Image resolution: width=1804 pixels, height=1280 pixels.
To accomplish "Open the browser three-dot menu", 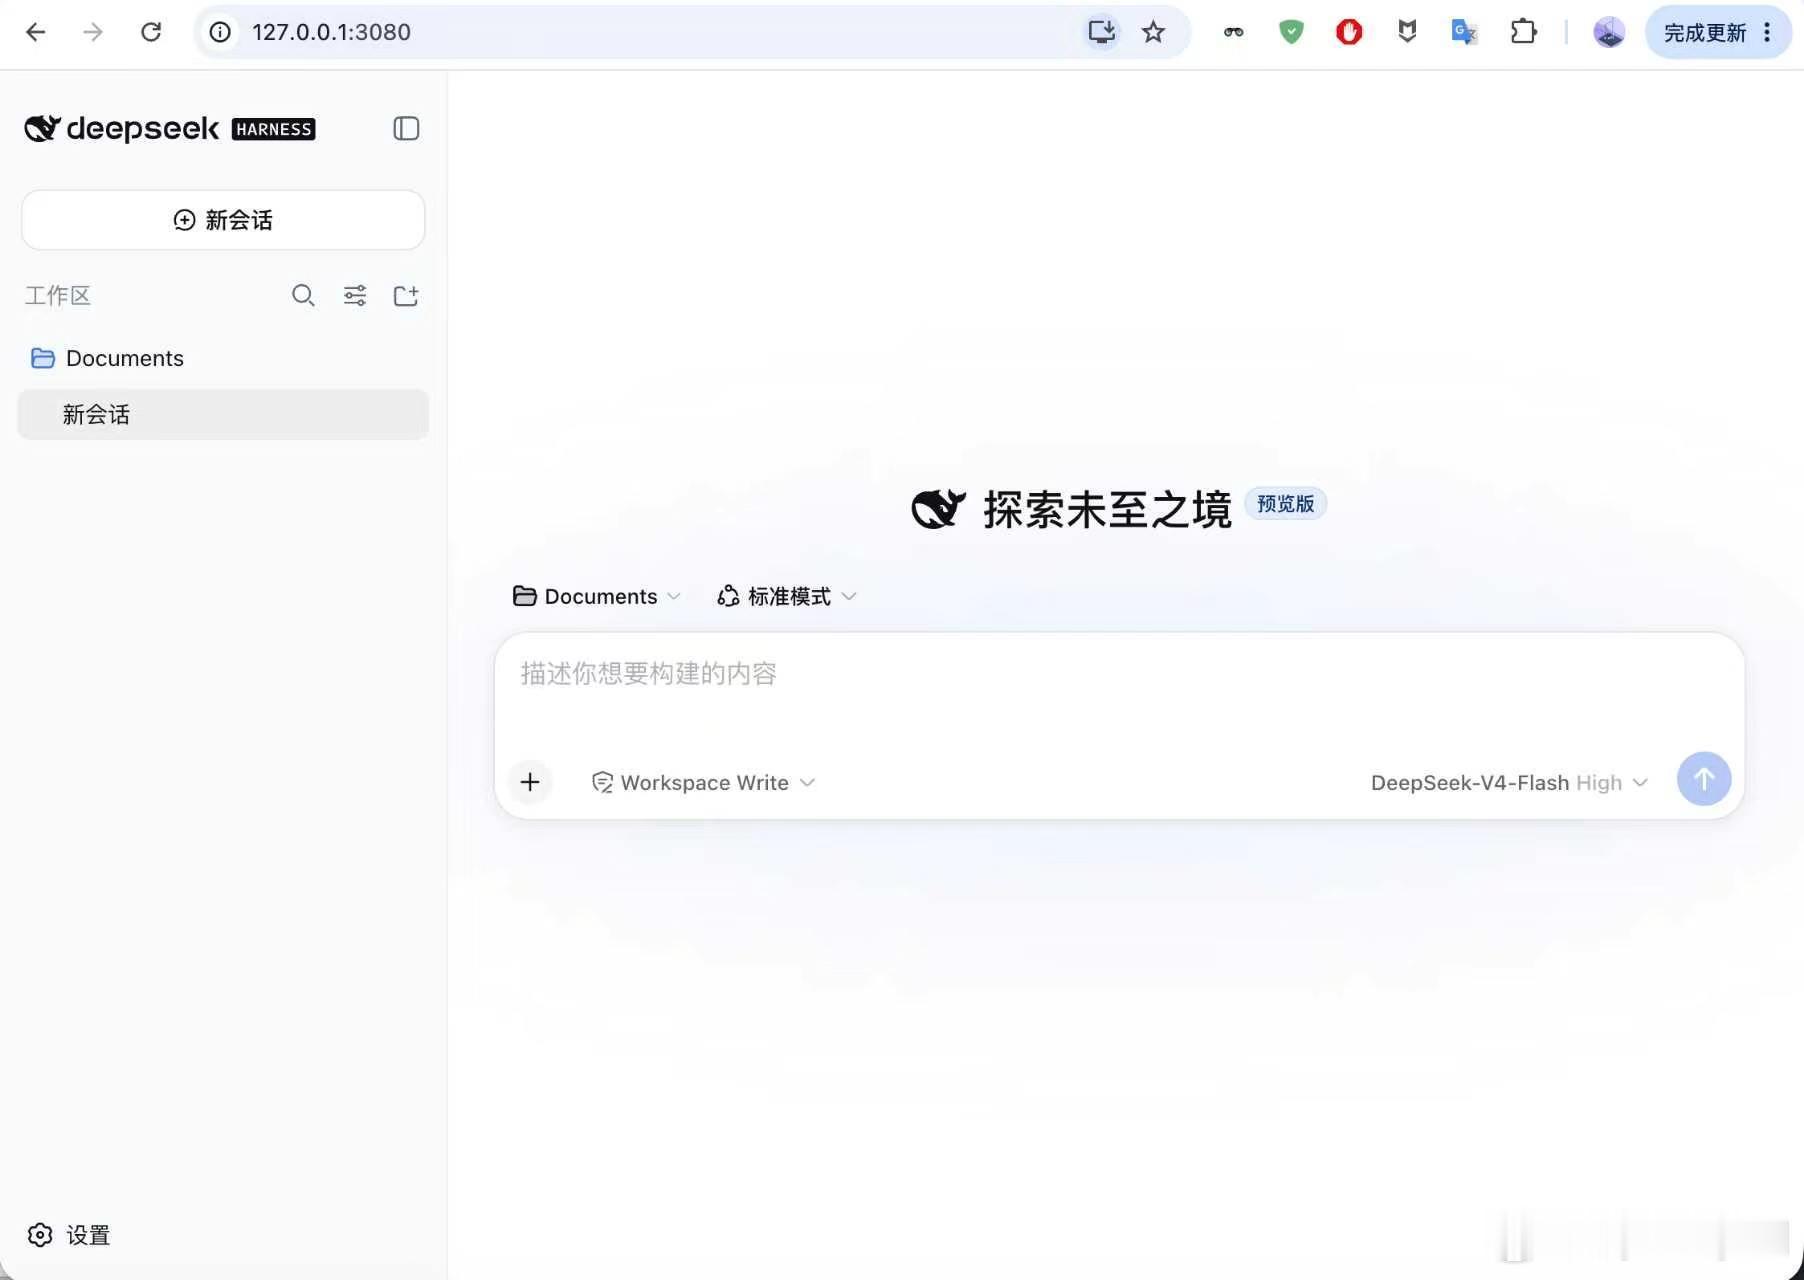I will pyautogui.click(x=1768, y=32).
